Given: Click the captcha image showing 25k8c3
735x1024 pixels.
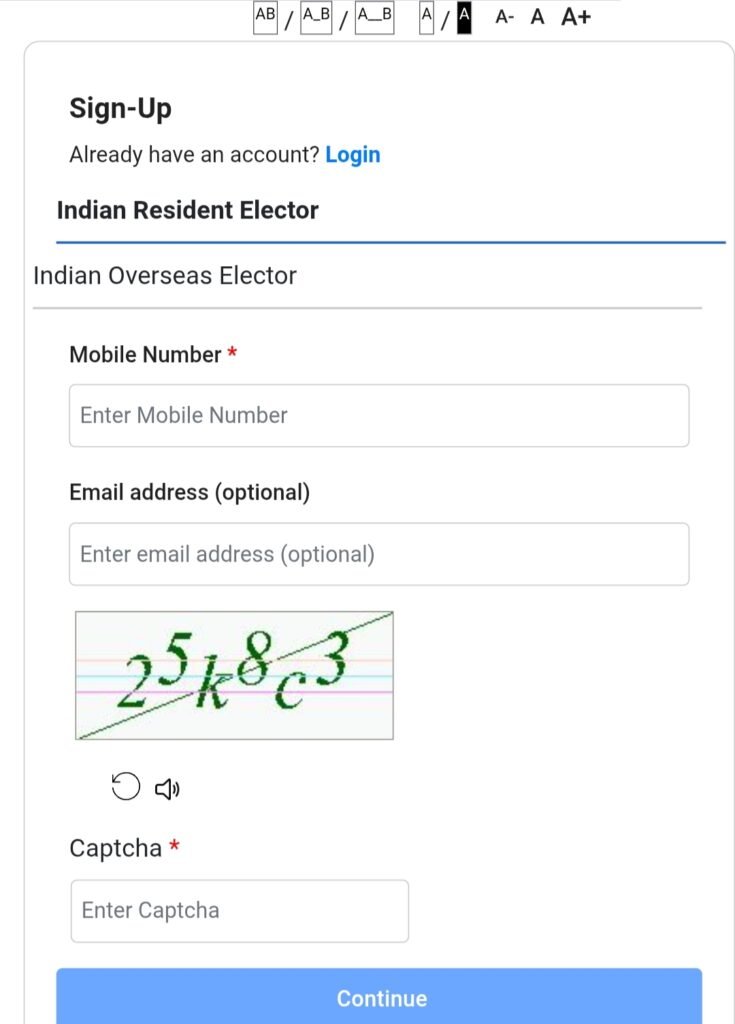Looking at the screenshot, I should (234, 675).
